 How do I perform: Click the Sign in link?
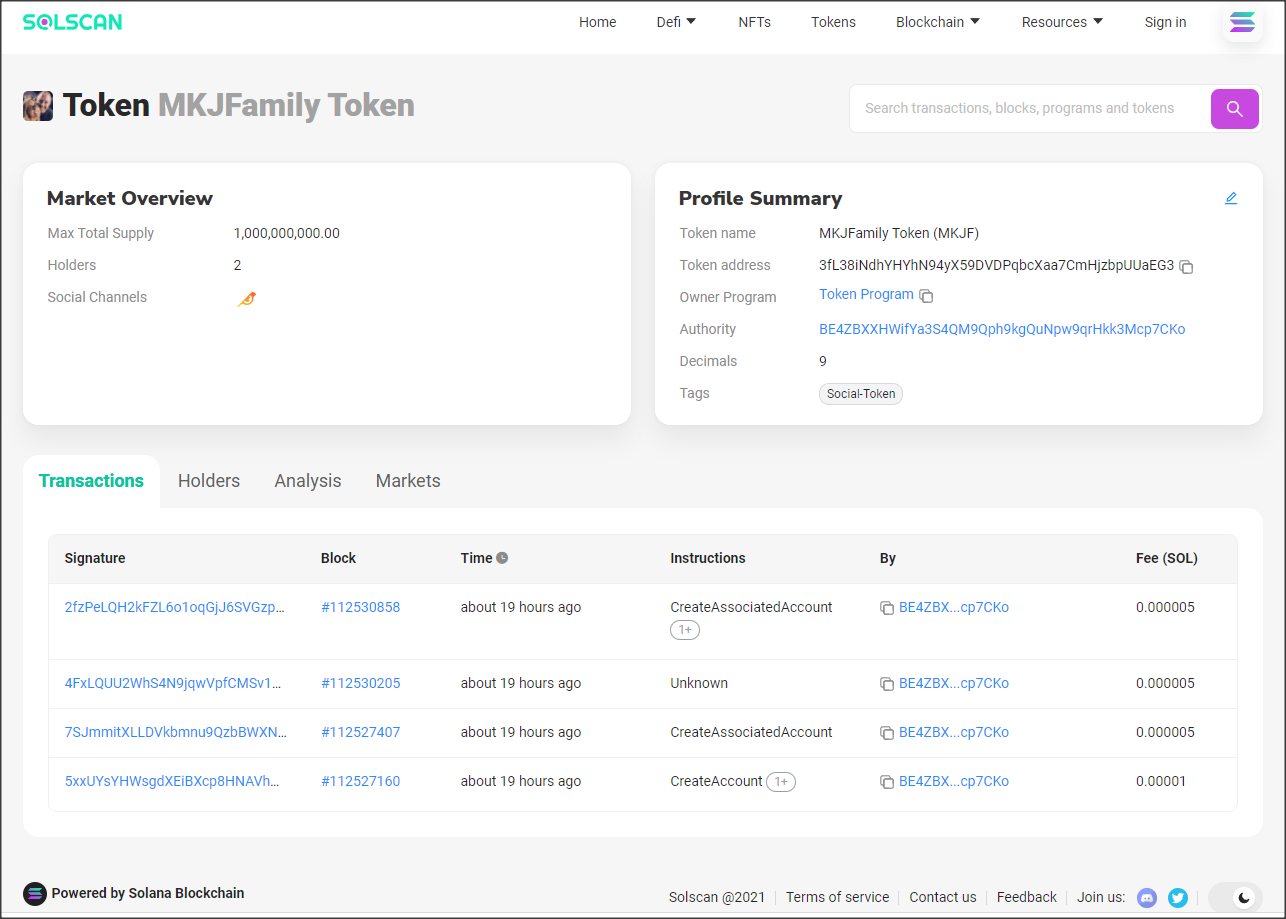tap(1165, 21)
